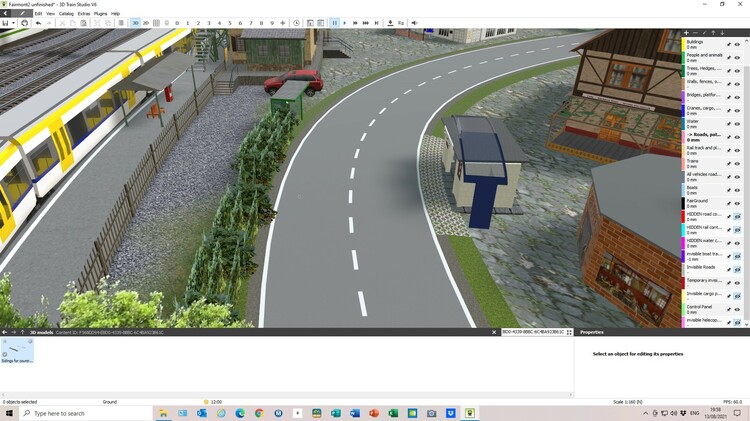Open the clock time settings icon
The image size is (750, 421).
(x=297, y=23)
